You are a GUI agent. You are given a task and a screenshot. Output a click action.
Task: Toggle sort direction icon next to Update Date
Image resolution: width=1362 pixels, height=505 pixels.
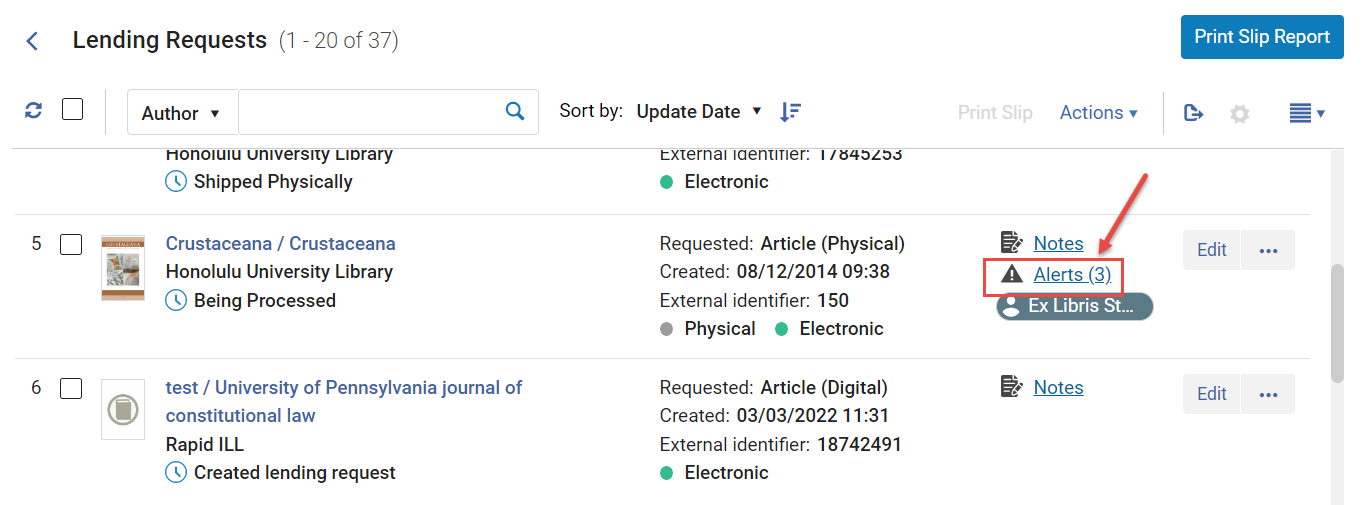pyautogui.click(x=790, y=112)
